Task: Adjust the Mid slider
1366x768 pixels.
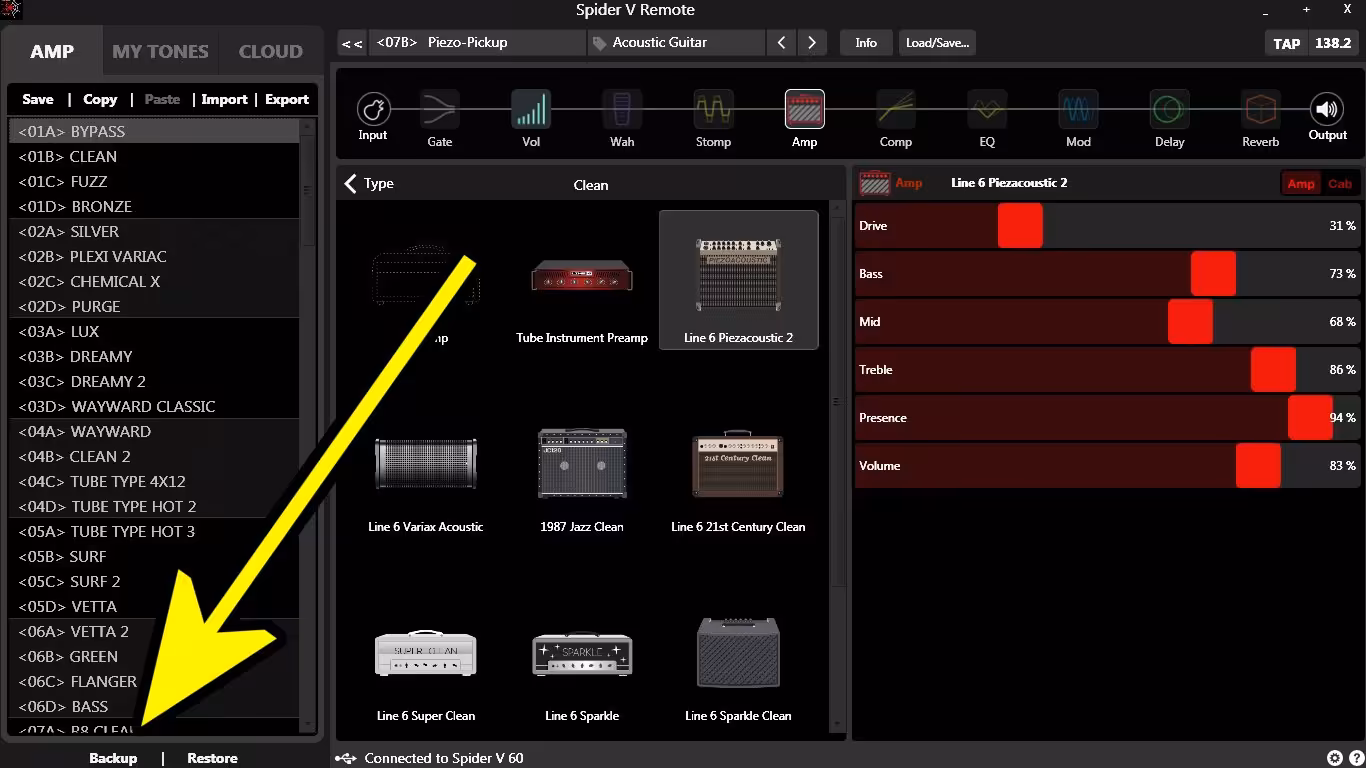Action: [1190, 322]
